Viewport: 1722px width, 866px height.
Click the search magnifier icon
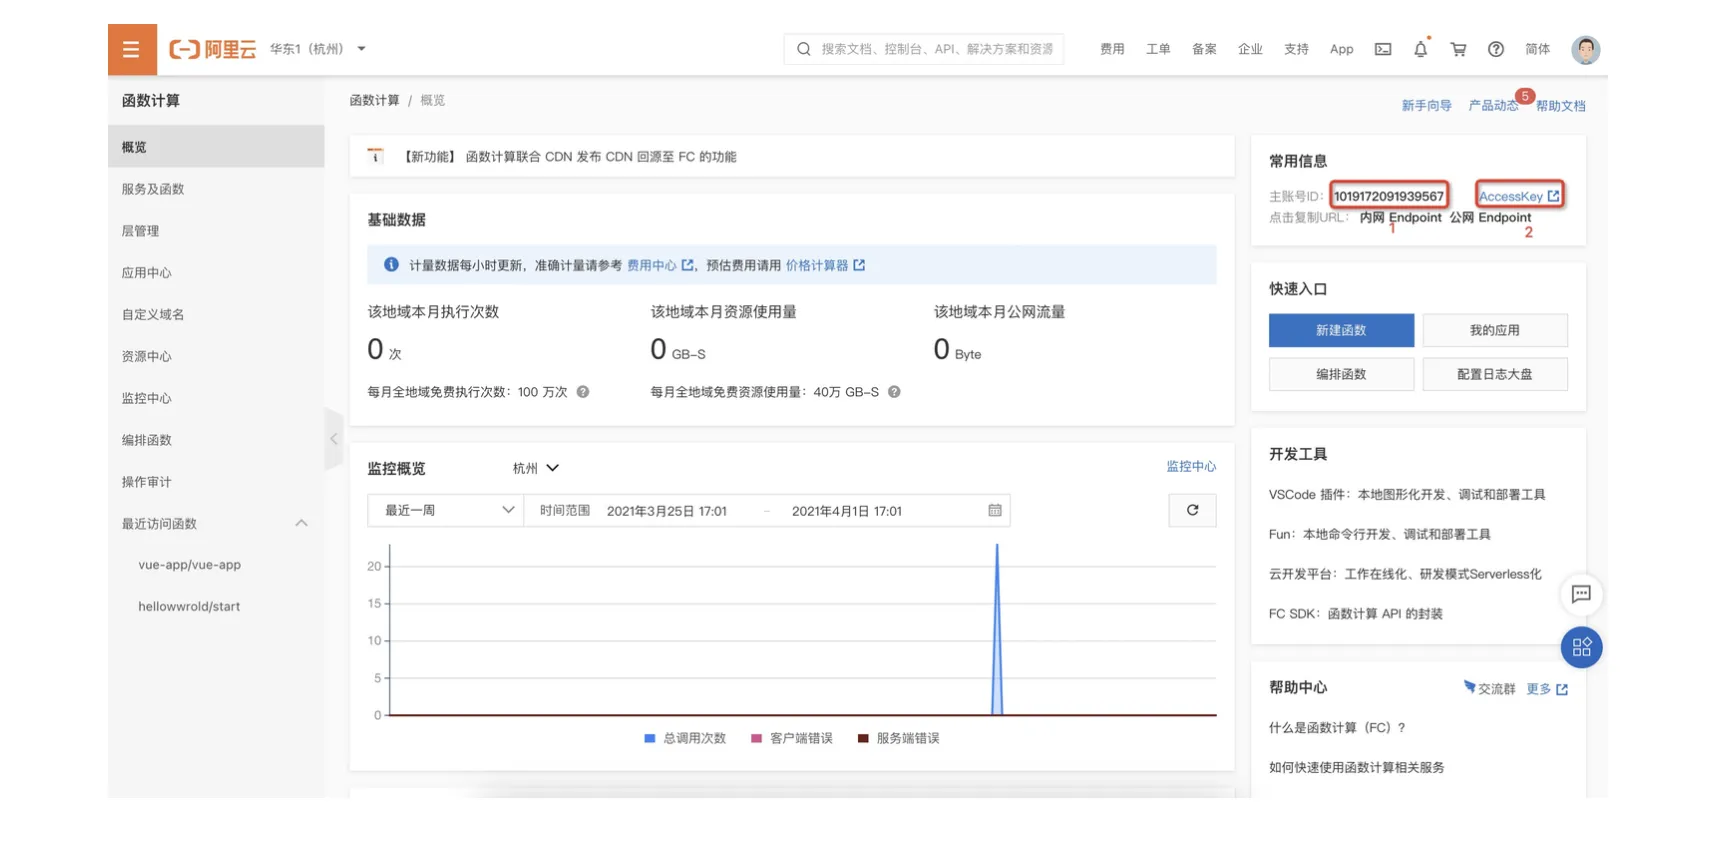(x=804, y=49)
